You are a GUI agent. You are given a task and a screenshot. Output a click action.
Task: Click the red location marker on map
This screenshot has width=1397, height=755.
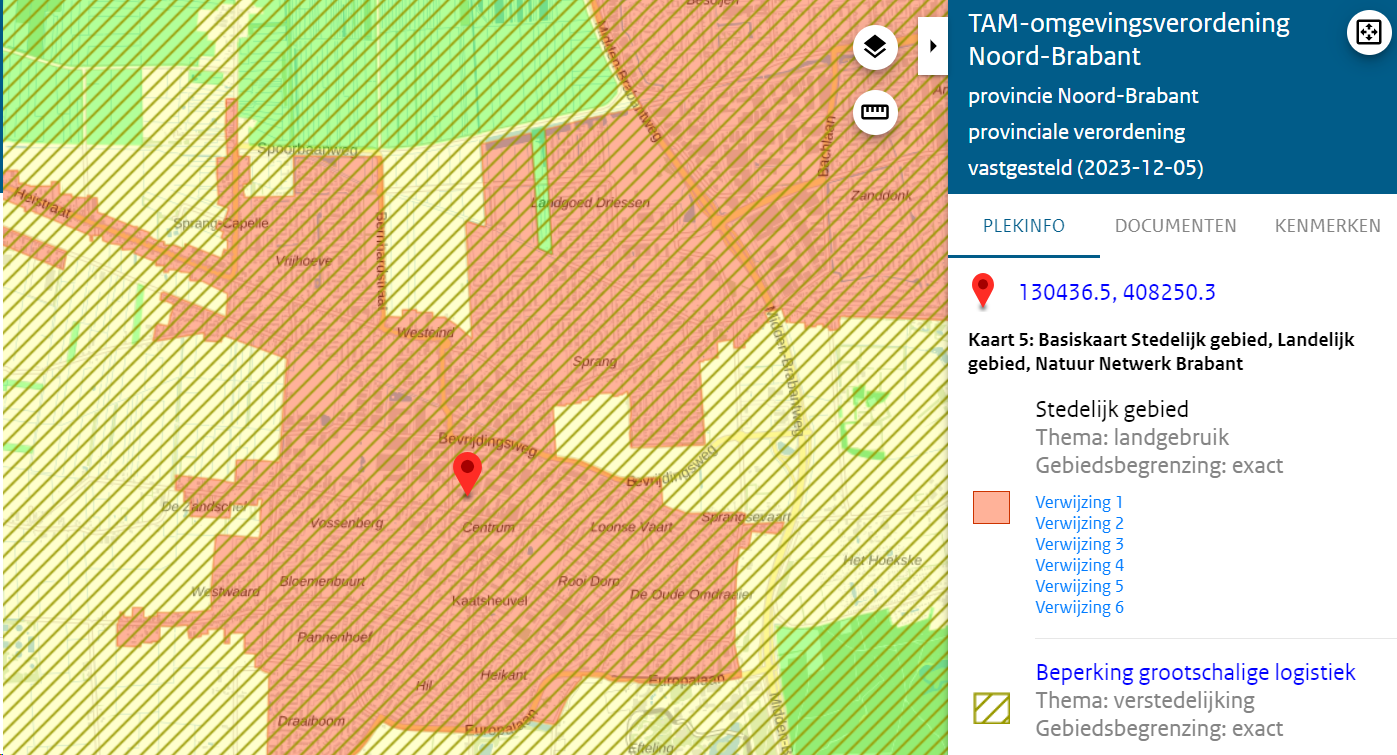(x=467, y=474)
